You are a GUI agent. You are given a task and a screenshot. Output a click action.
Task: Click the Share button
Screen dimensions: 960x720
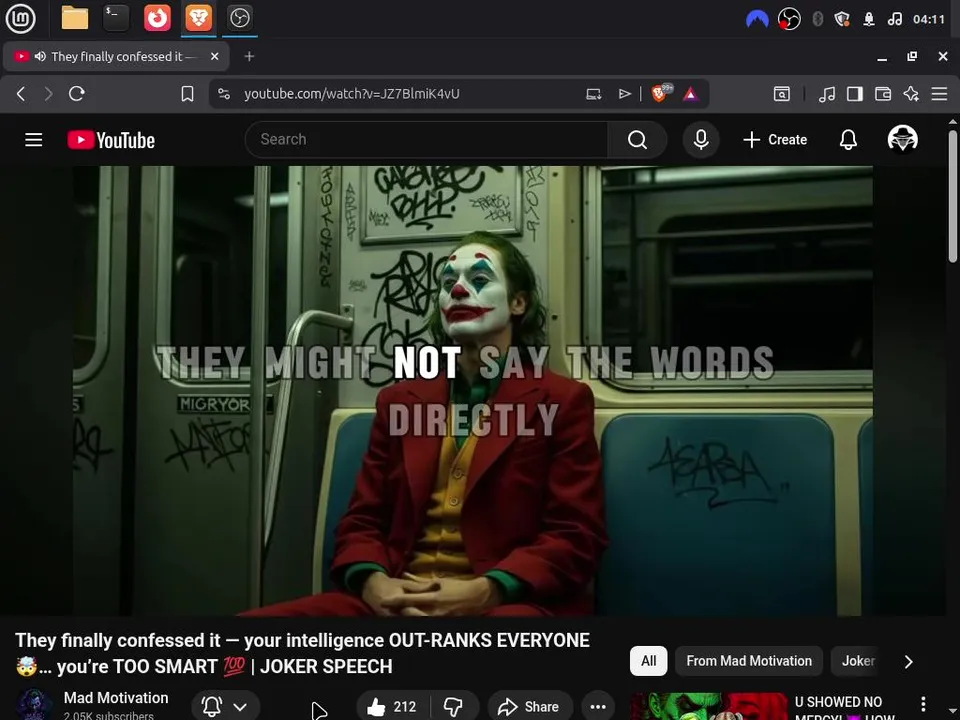530,707
